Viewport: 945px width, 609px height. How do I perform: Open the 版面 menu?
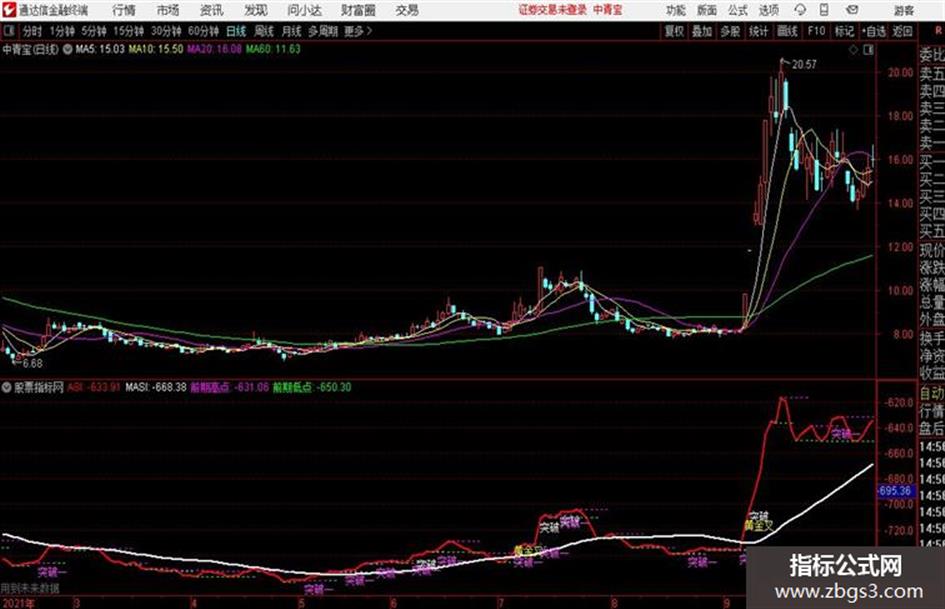pyautogui.click(x=707, y=10)
